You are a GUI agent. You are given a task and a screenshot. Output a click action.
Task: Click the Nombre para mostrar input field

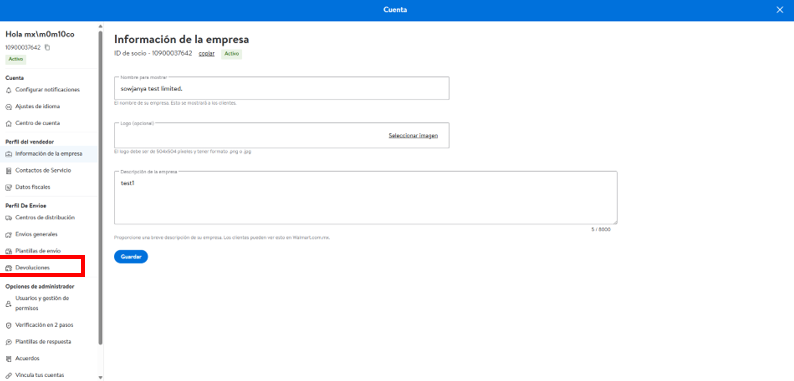(x=282, y=88)
